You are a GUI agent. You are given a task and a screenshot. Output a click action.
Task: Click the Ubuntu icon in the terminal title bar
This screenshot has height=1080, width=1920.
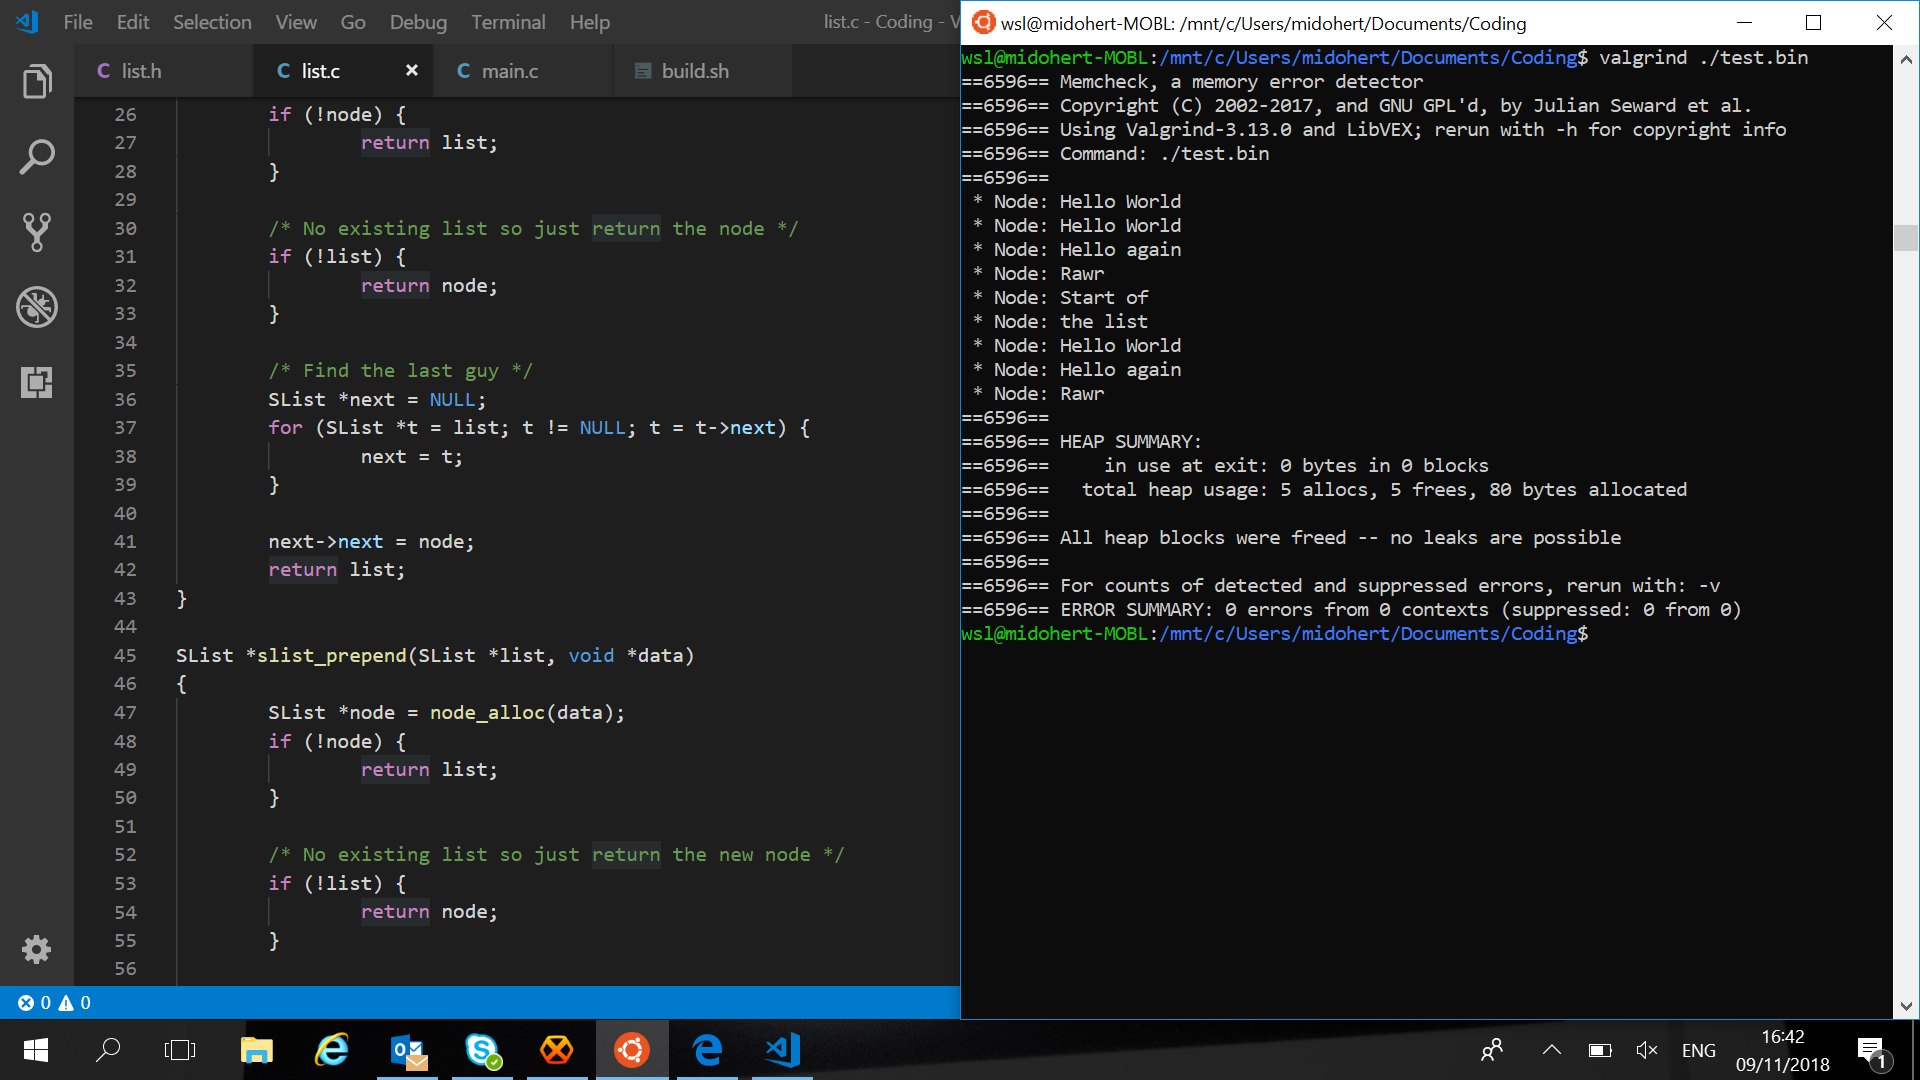[983, 22]
